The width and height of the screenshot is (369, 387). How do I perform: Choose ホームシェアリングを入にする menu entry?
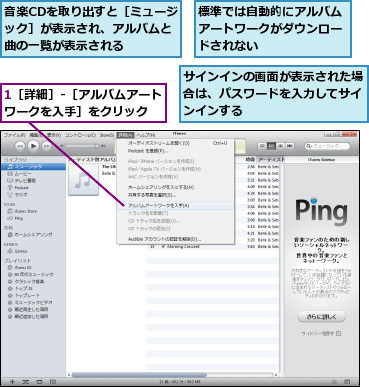pyautogui.click(x=175, y=187)
